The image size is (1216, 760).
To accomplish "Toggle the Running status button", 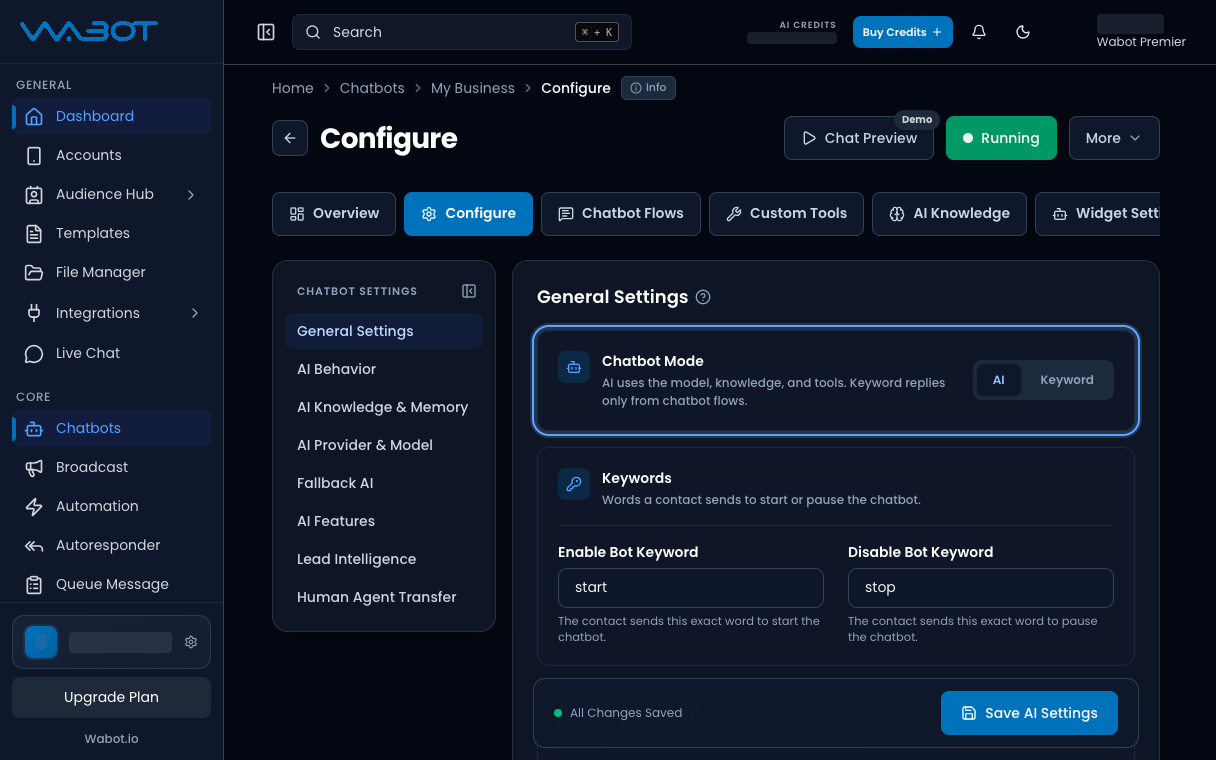I will pos(1001,138).
